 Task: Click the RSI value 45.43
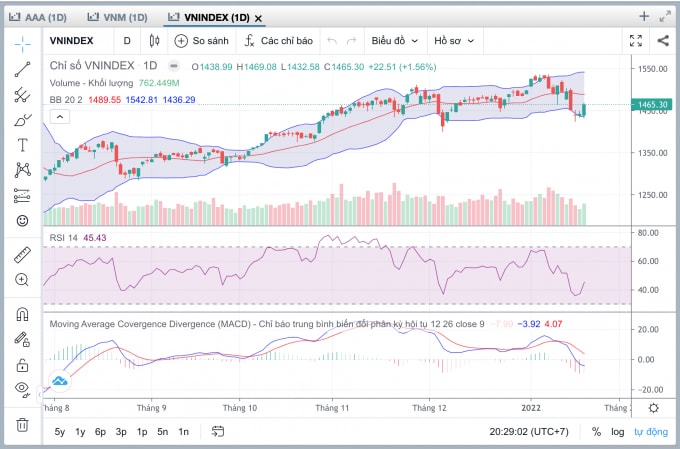[95, 238]
